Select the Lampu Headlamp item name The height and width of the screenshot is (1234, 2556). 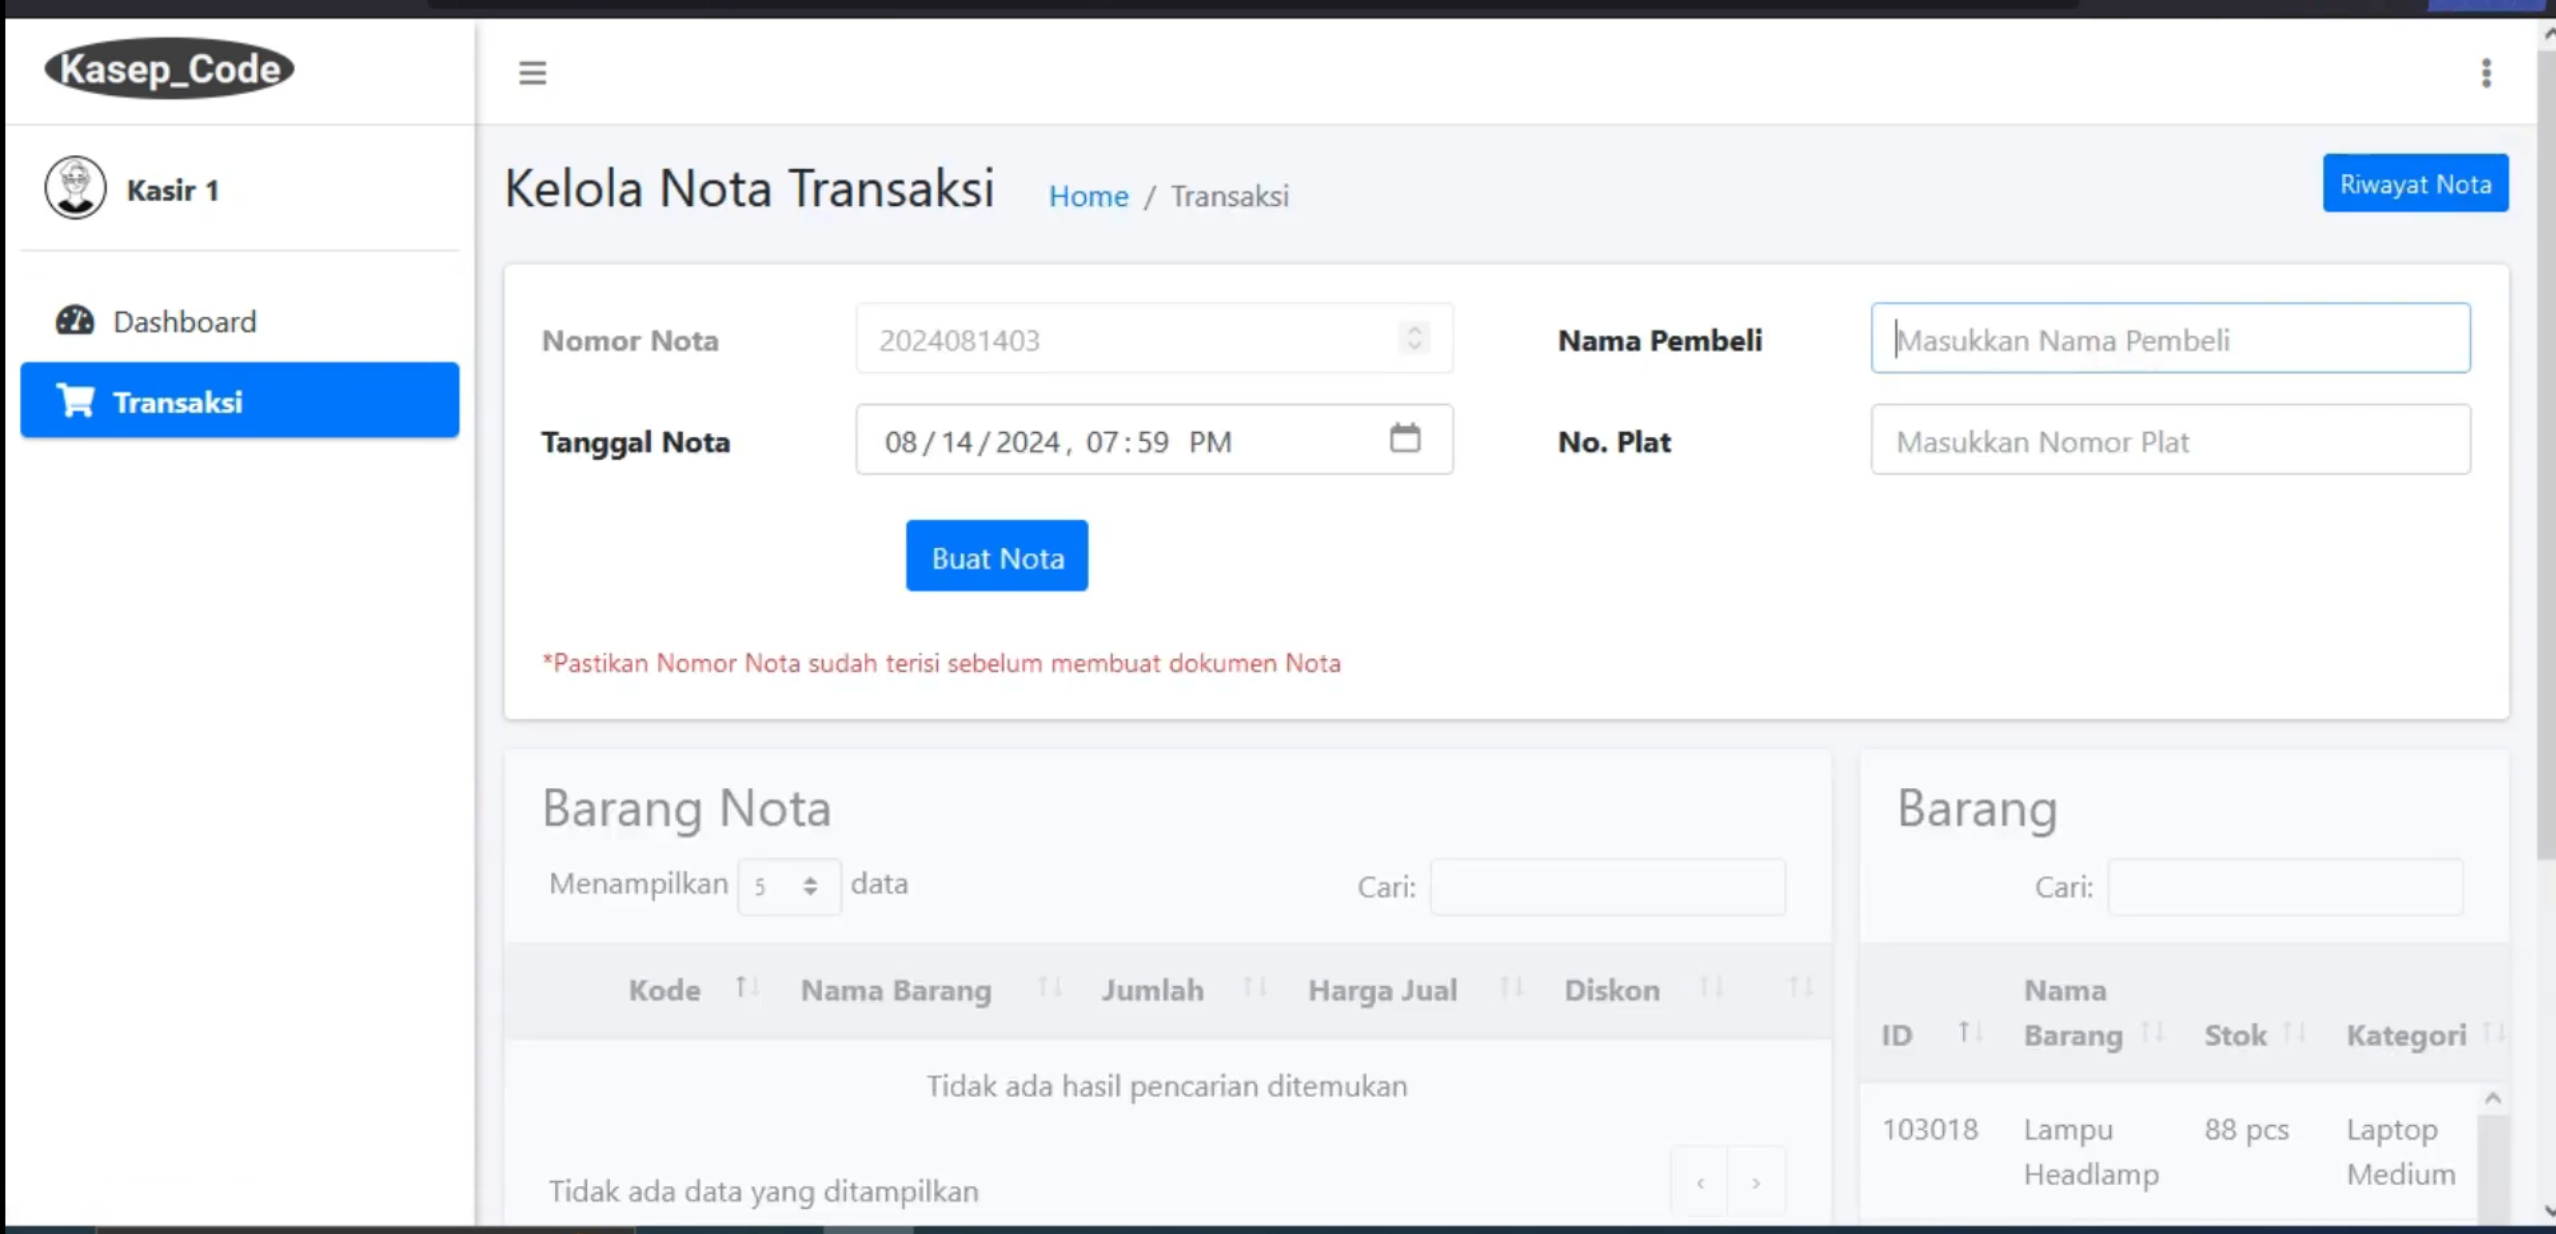point(2090,1151)
